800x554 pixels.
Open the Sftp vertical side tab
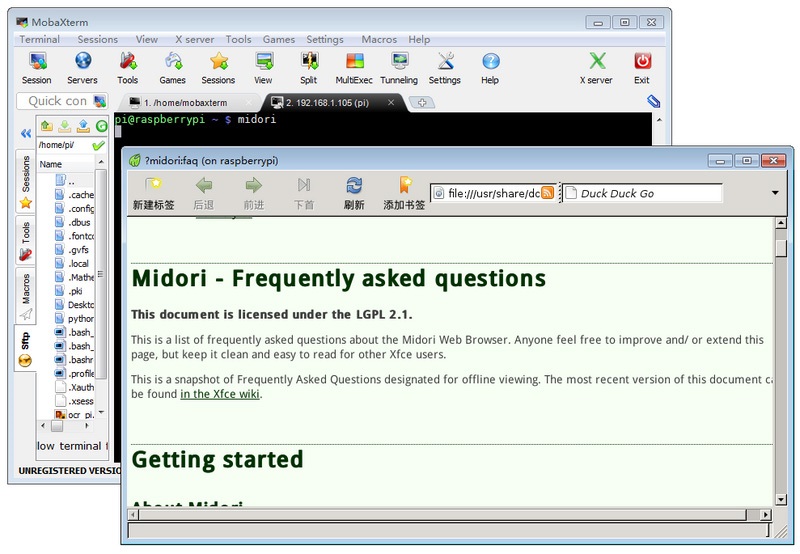click(26, 349)
